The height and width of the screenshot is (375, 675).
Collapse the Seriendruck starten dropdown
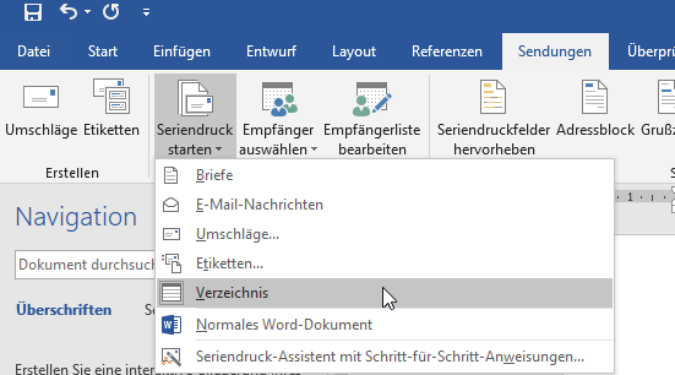[x=195, y=116]
